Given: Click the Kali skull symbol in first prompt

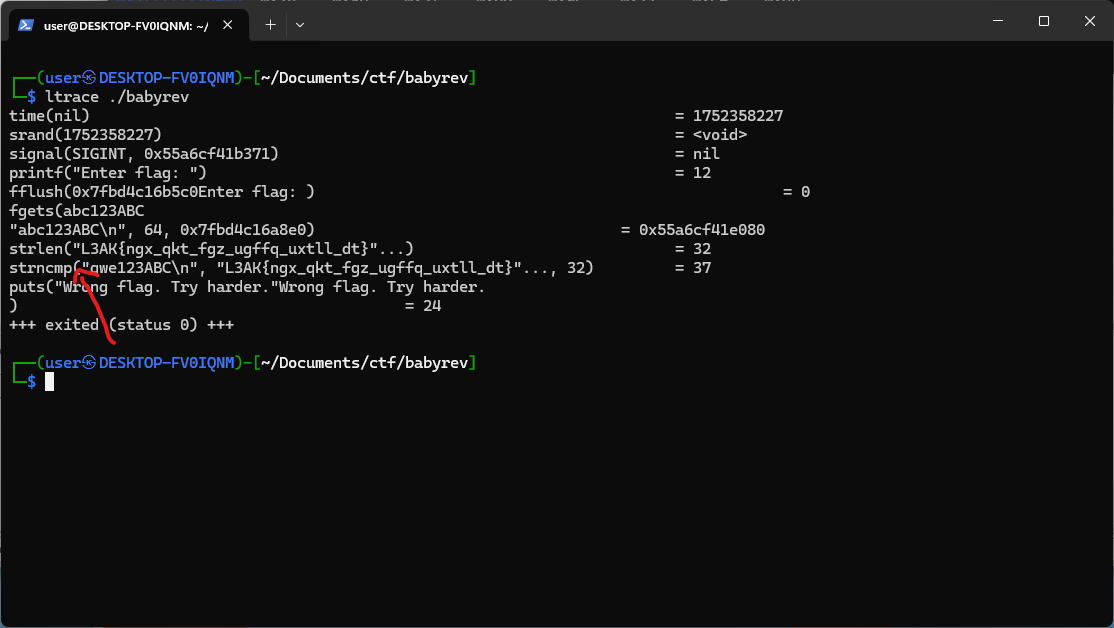Looking at the screenshot, I should tap(89, 78).
